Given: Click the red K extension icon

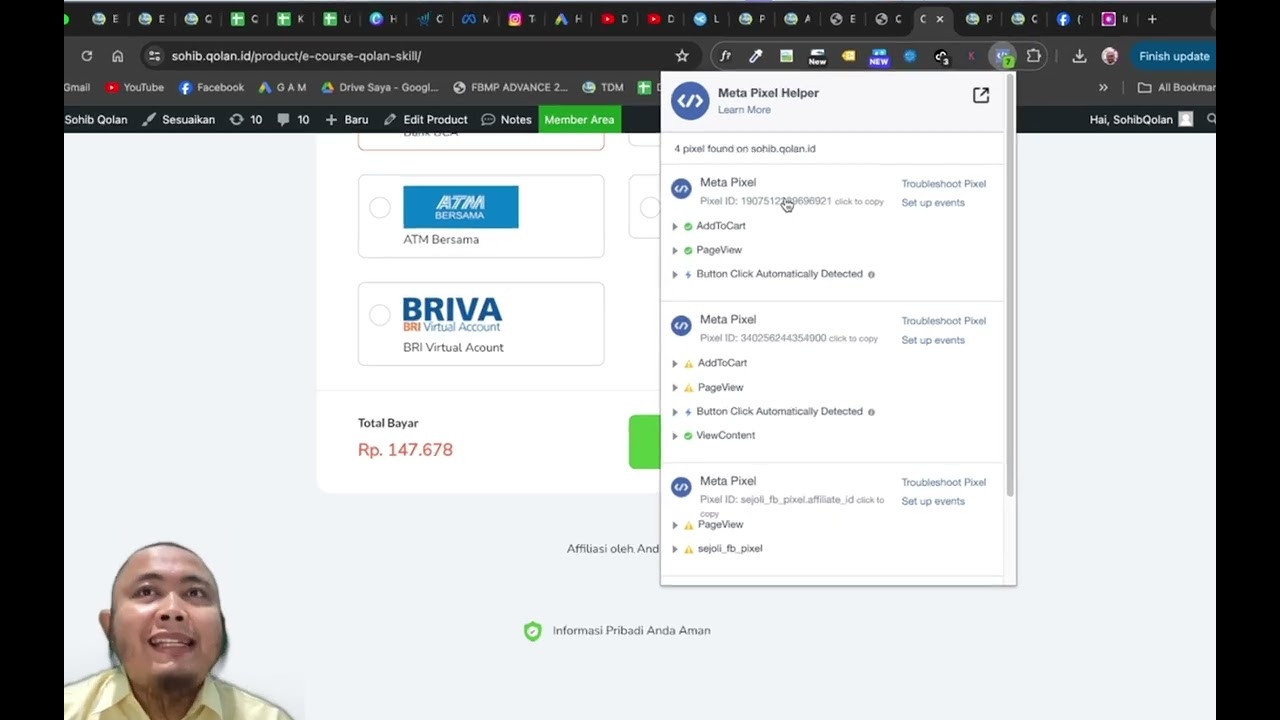Looking at the screenshot, I should click(971, 56).
